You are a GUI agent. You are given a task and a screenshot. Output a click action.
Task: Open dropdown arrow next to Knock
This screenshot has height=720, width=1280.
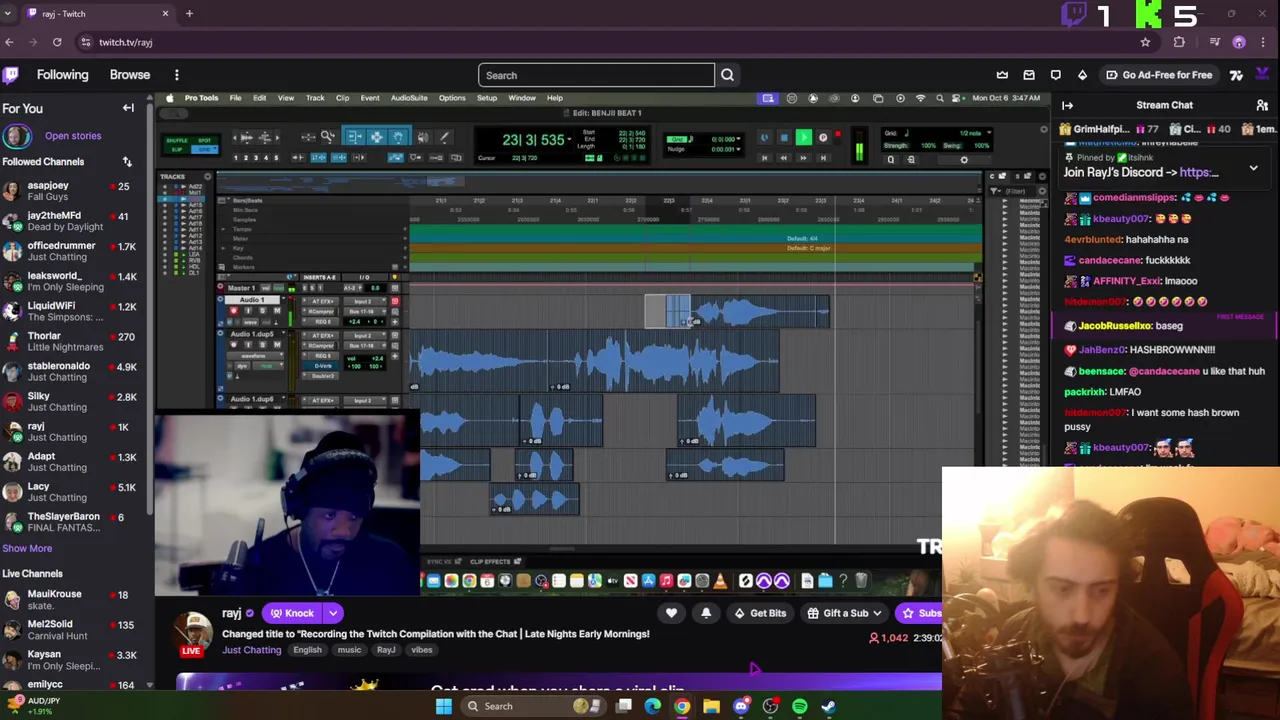tap(333, 613)
